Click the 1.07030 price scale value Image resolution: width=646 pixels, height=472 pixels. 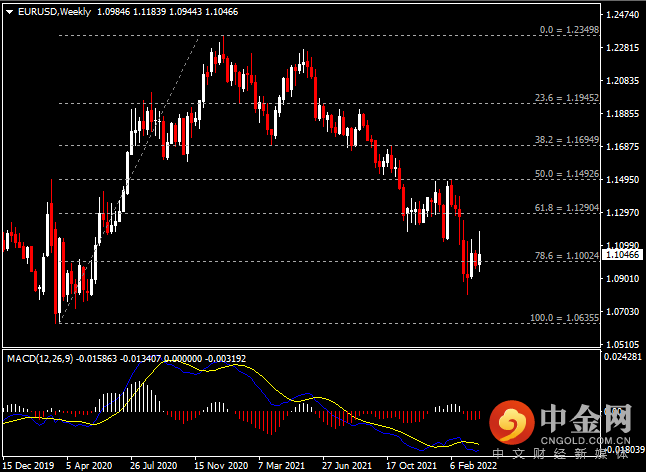click(623, 312)
